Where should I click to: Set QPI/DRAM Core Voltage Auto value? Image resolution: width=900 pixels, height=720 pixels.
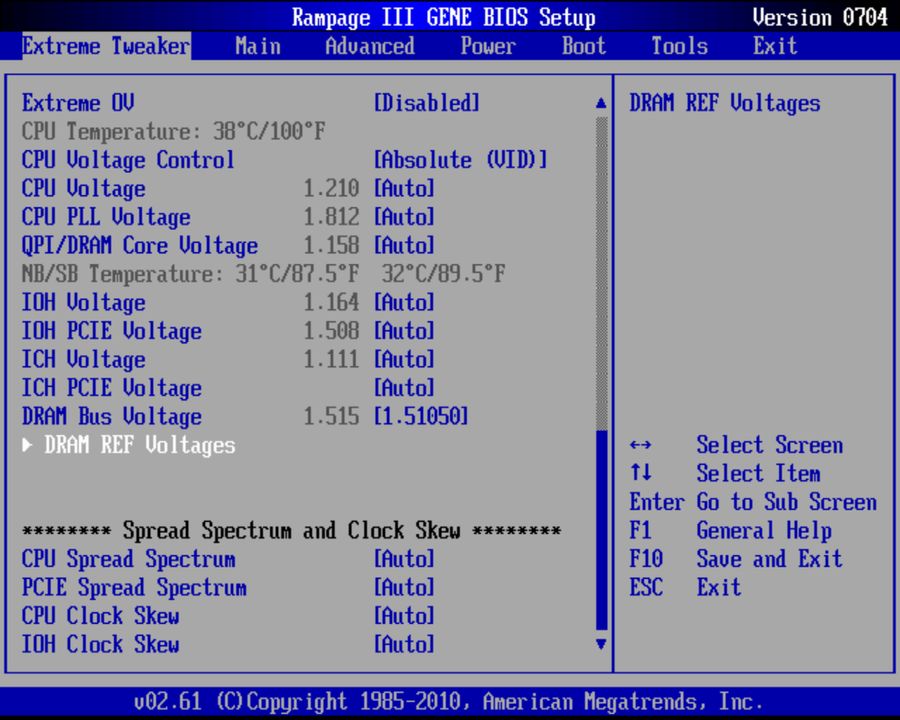404,245
